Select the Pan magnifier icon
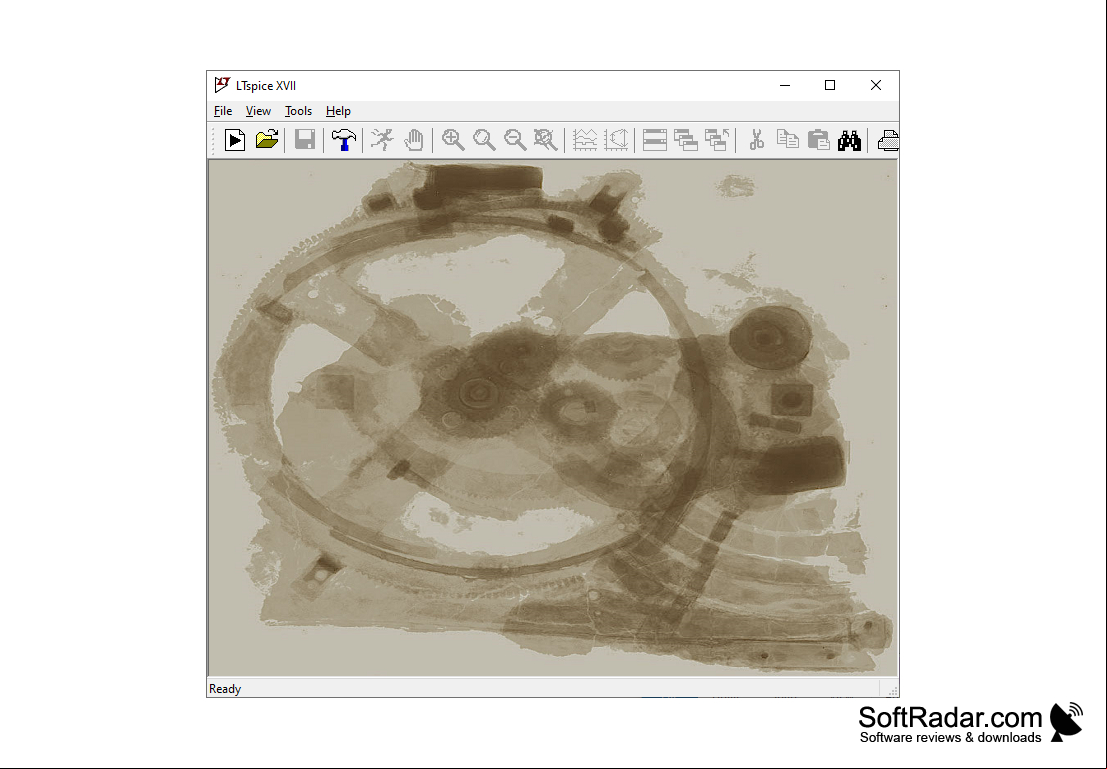This screenshot has width=1107, height=769. coord(484,140)
